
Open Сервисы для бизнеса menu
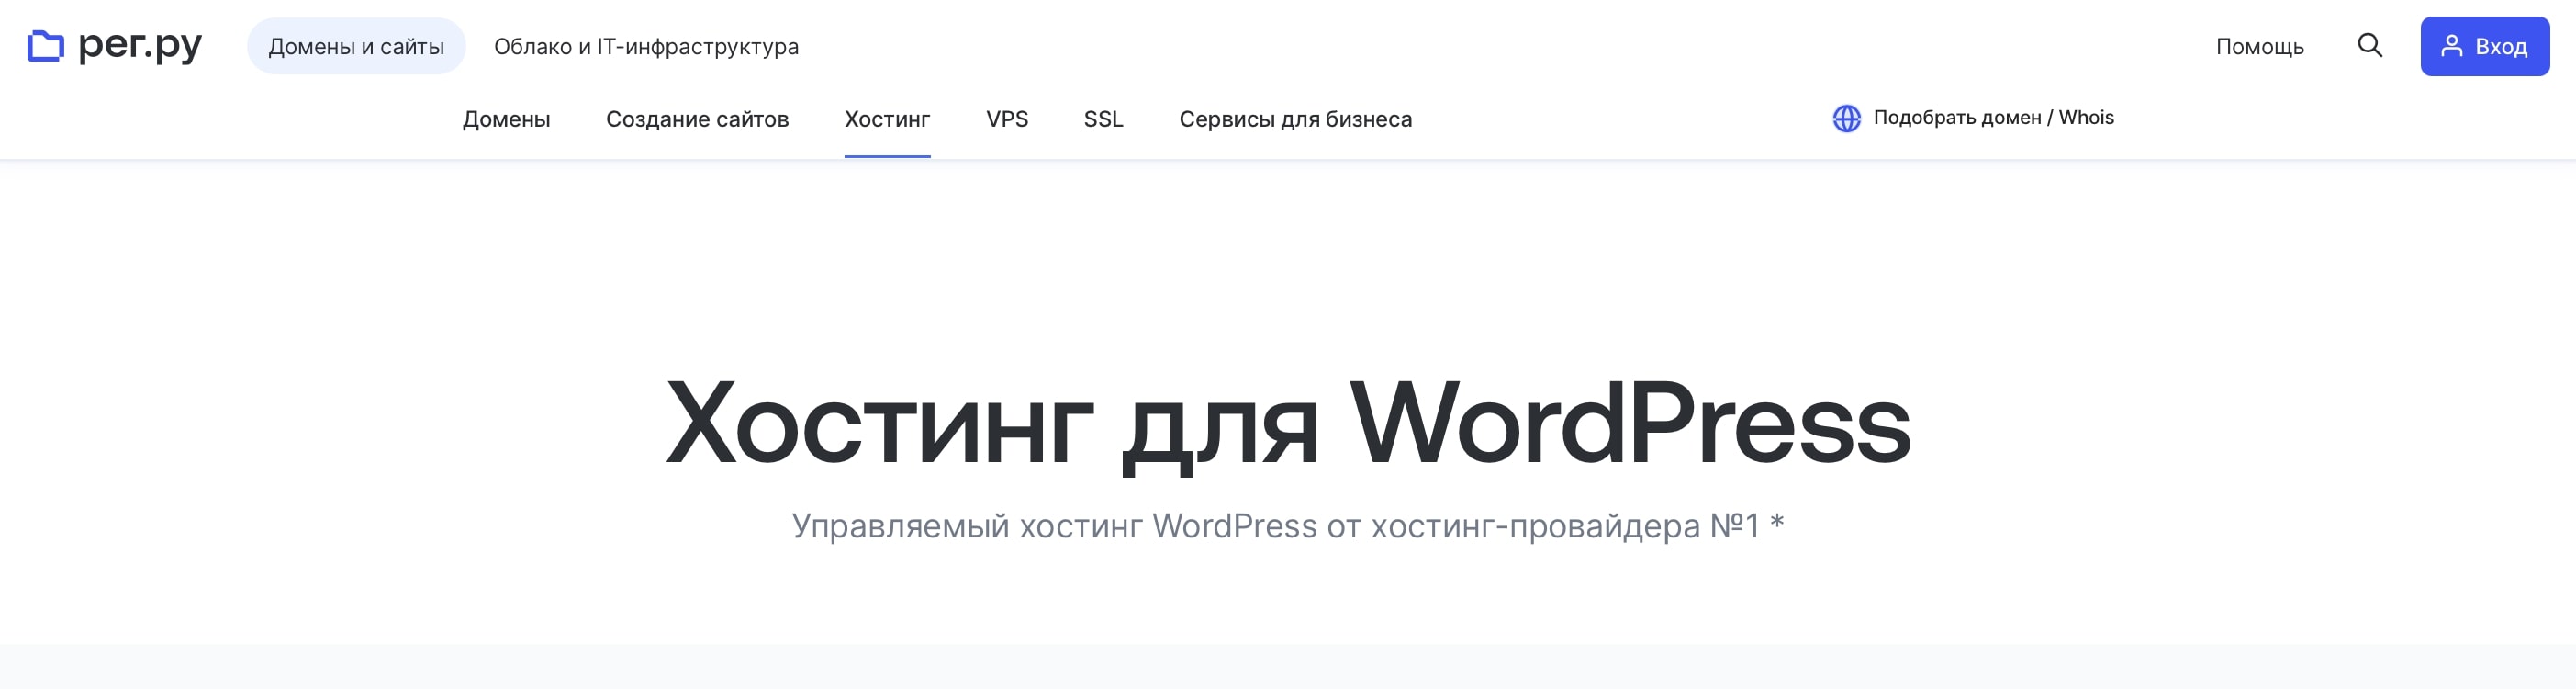coord(1295,119)
